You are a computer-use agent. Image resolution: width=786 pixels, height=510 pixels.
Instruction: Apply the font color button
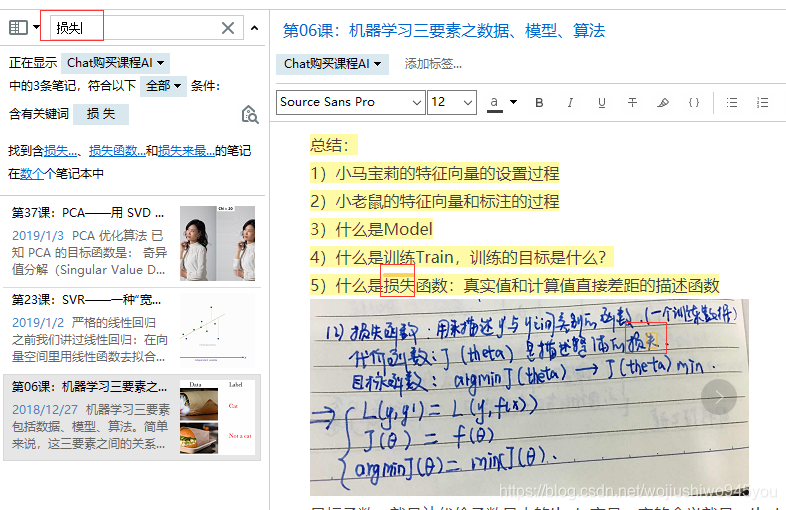494,103
